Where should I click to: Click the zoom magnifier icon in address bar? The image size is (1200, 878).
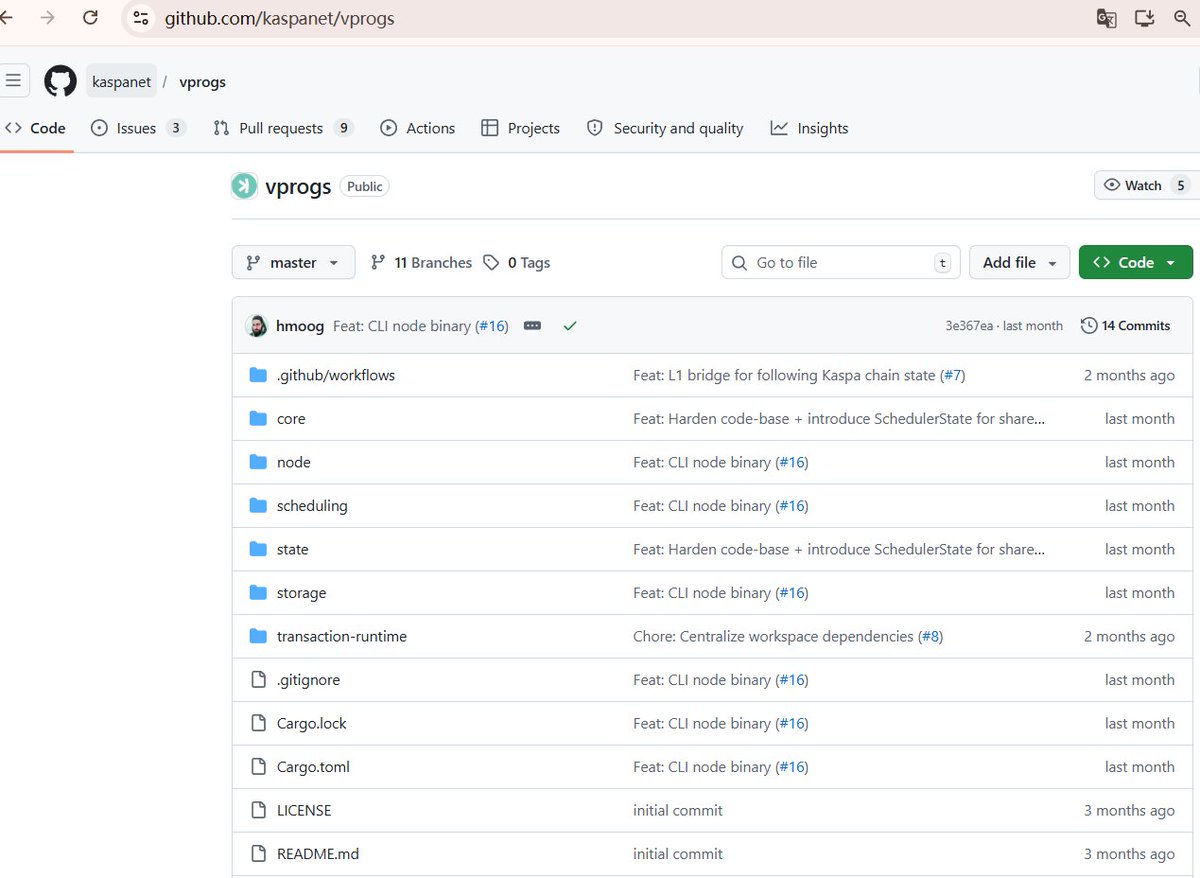(1182, 18)
